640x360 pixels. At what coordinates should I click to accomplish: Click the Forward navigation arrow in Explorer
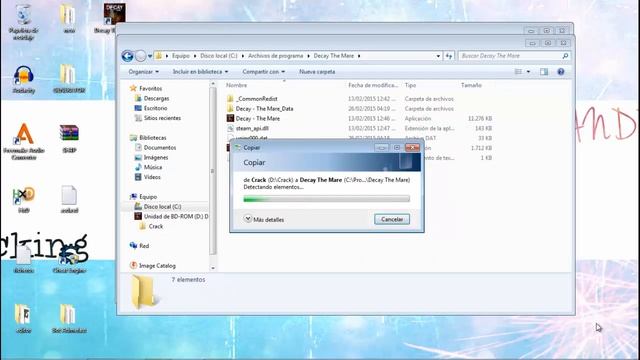(140, 56)
